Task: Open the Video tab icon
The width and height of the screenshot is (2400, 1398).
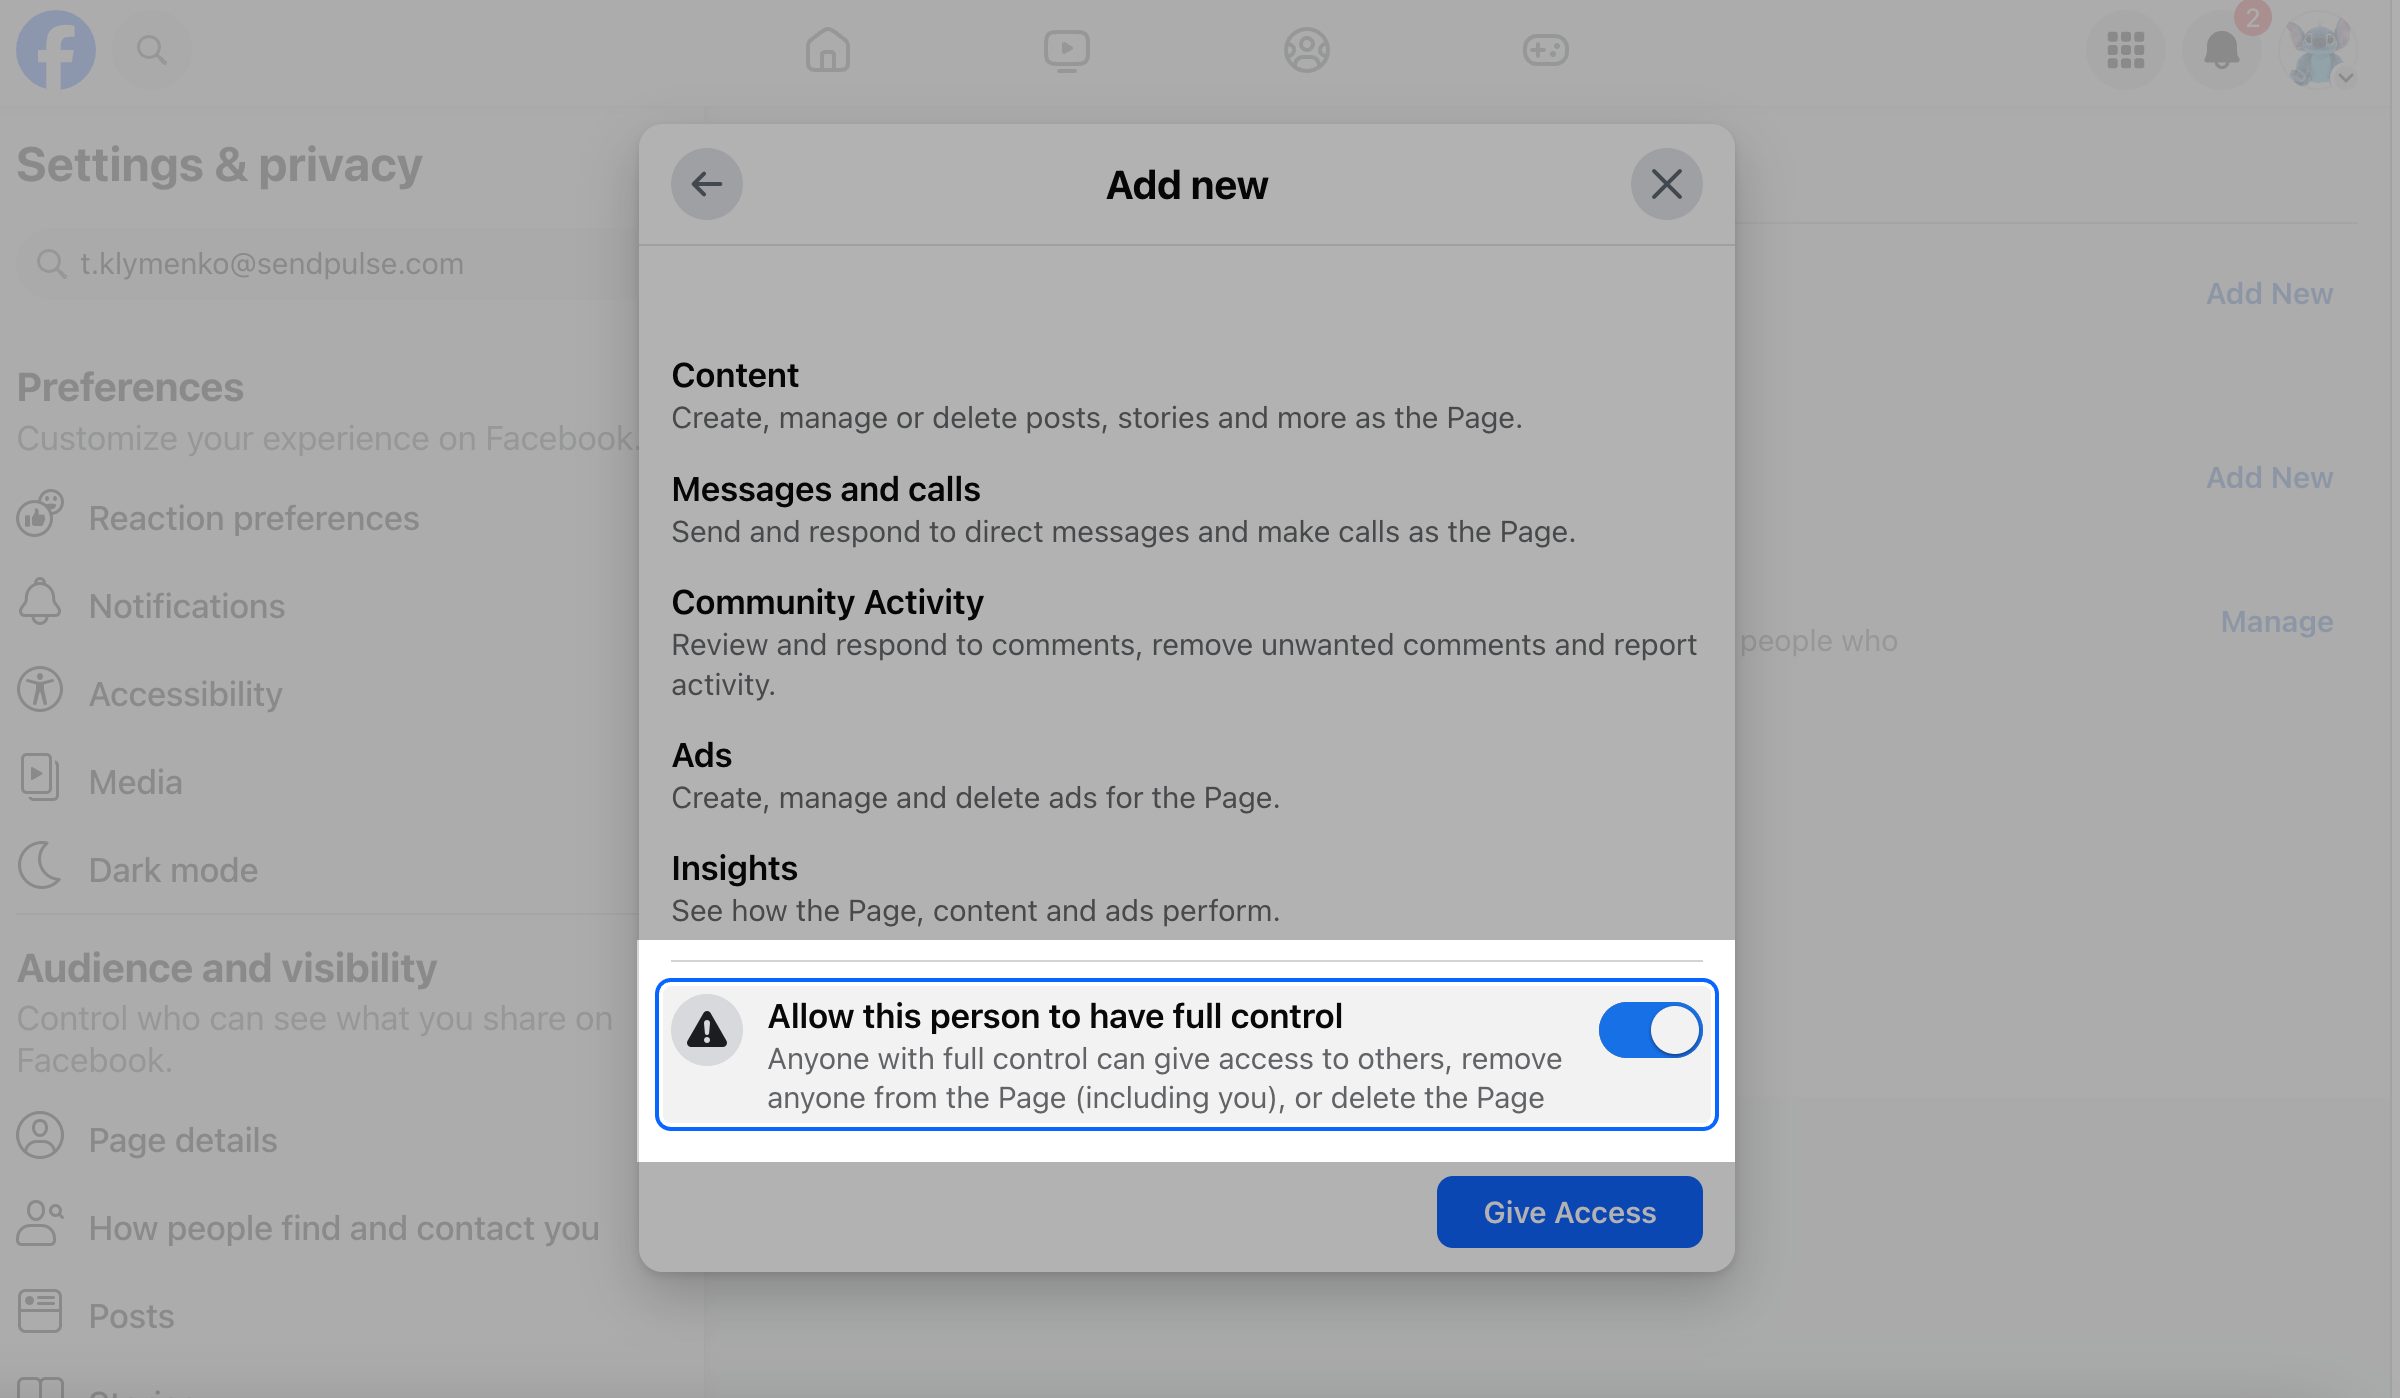Action: (1066, 50)
